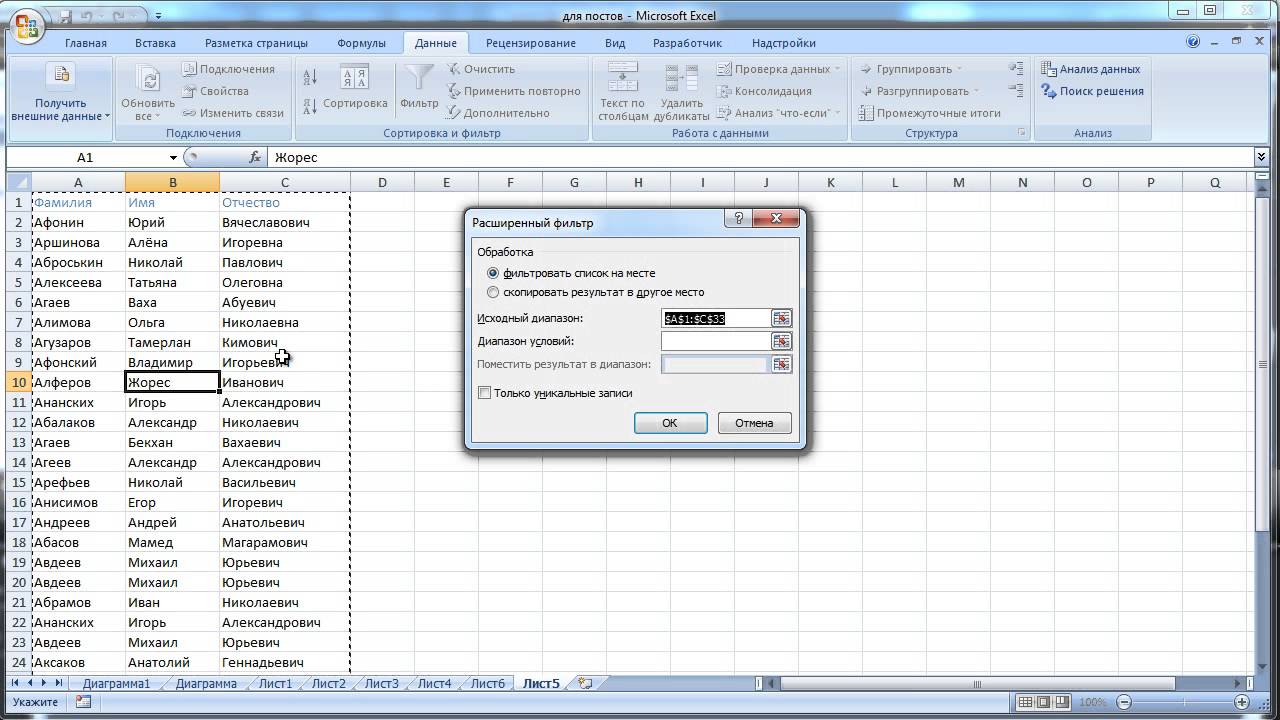
Task: Click Edit Links in the ribbon
Action: point(233,113)
